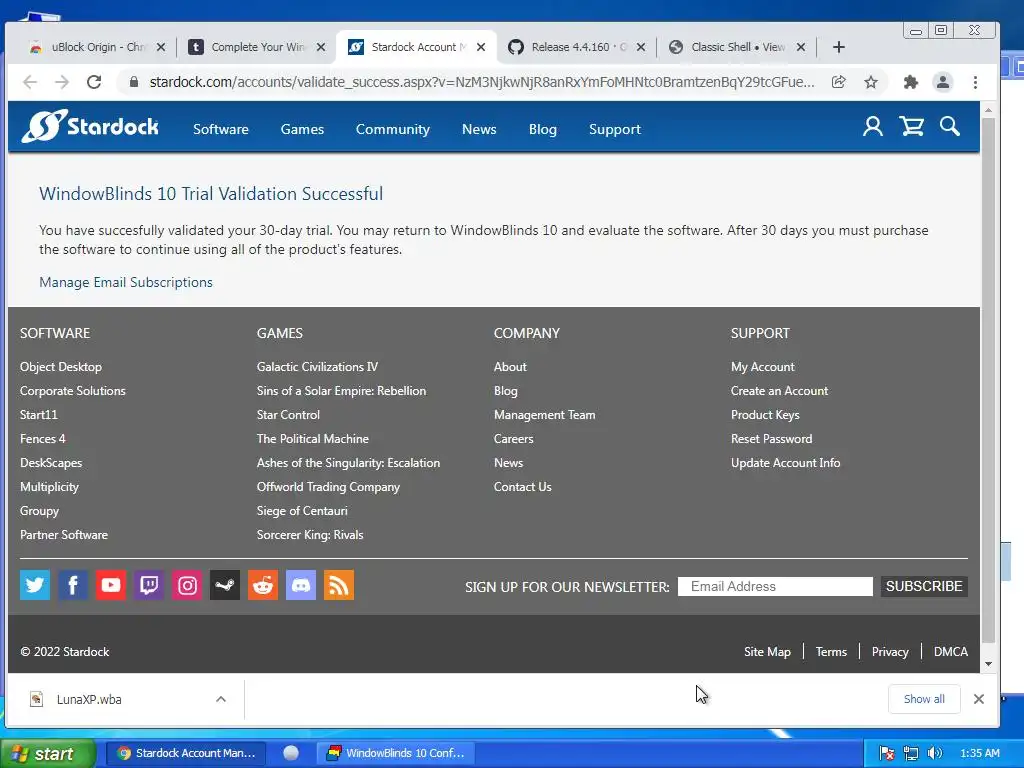Image resolution: width=1024 pixels, height=768 pixels.
Task: Expand LunaXP.wba download options chevron
Action: click(221, 699)
